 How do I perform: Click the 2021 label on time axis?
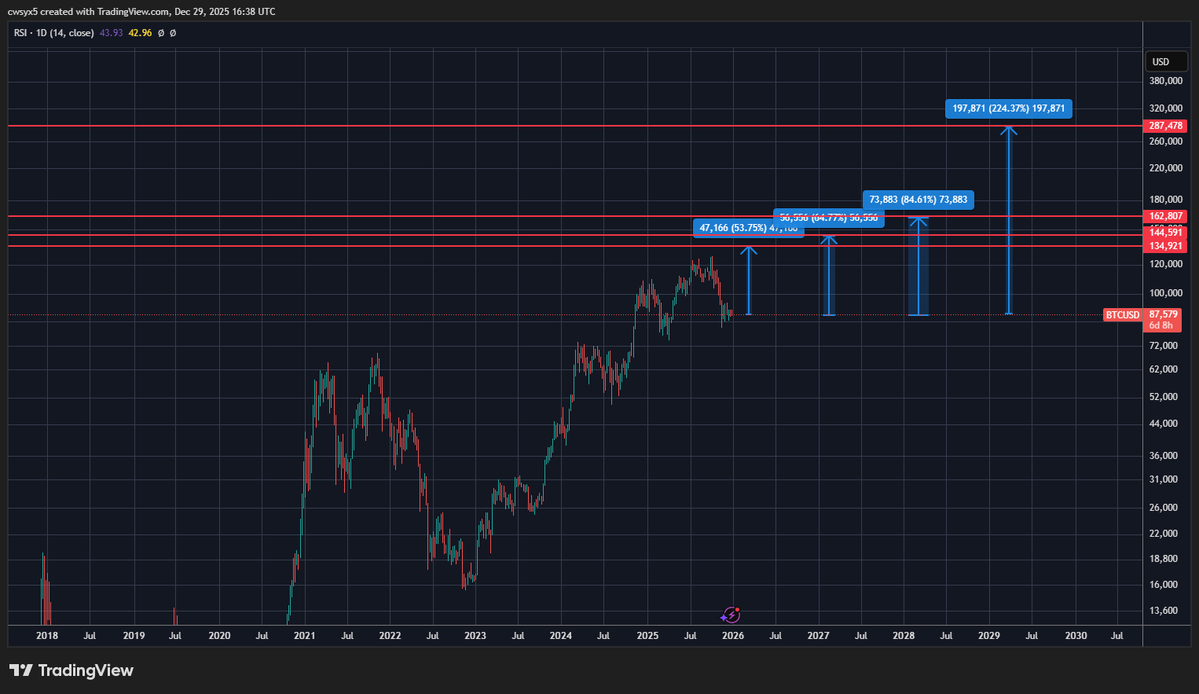(304, 635)
